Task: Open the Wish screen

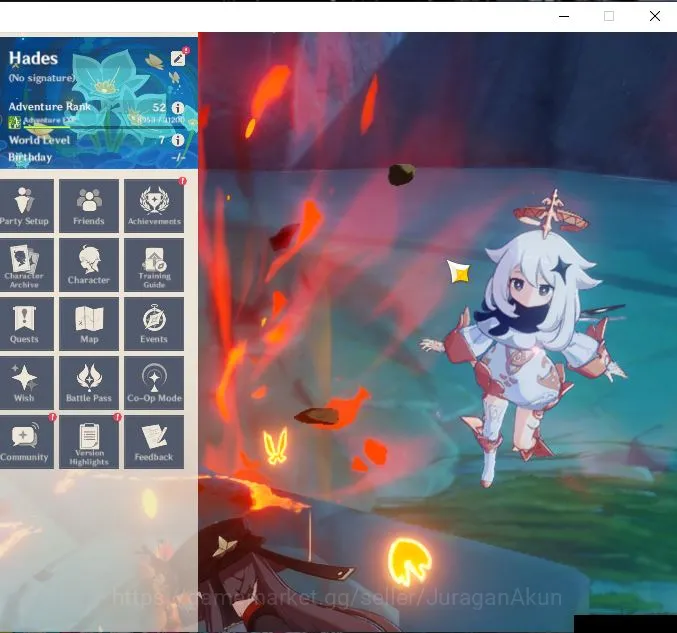Action: tap(26, 383)
